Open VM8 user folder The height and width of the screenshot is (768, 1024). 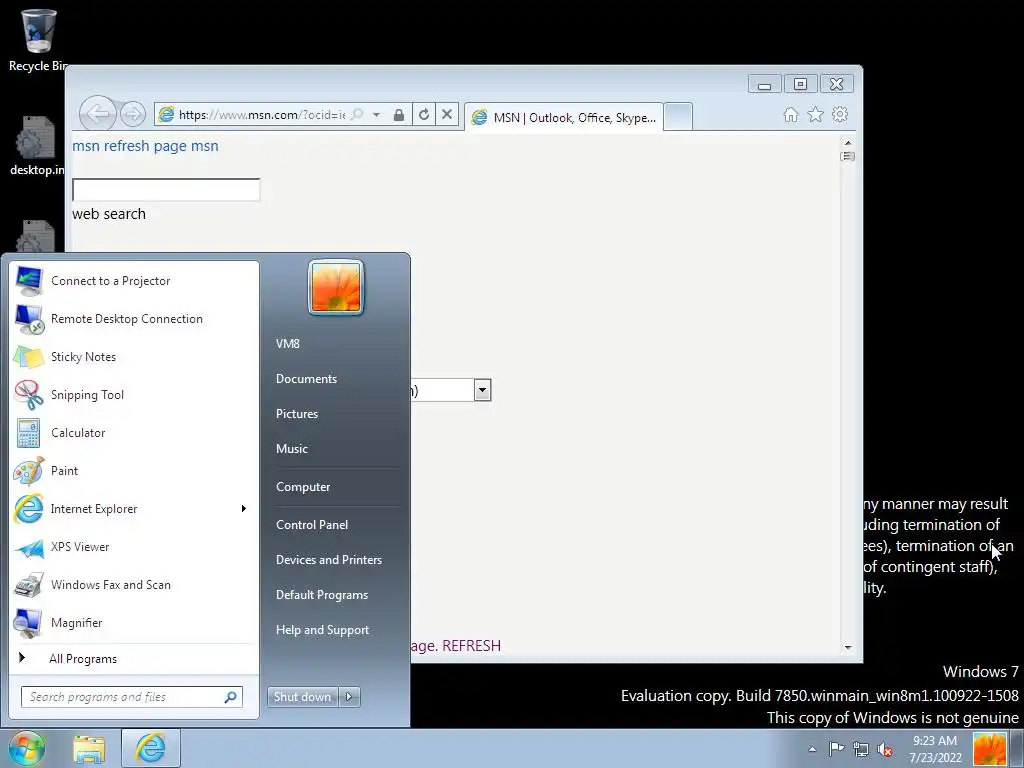[288, 344]
